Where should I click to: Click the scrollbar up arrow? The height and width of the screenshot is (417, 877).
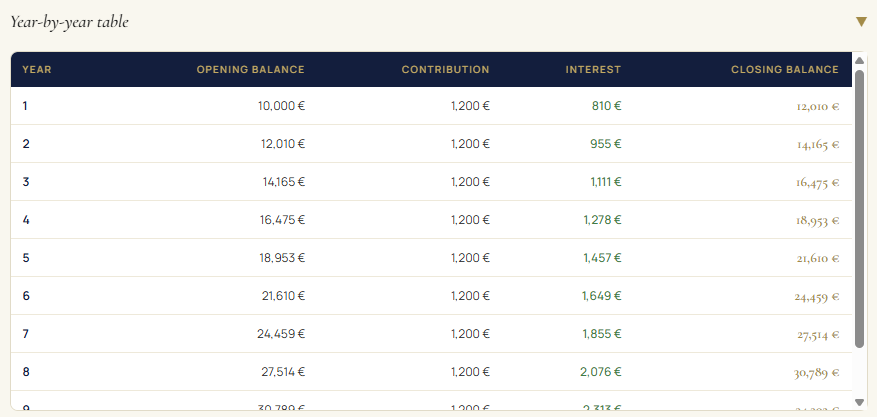tap(859, 61)
